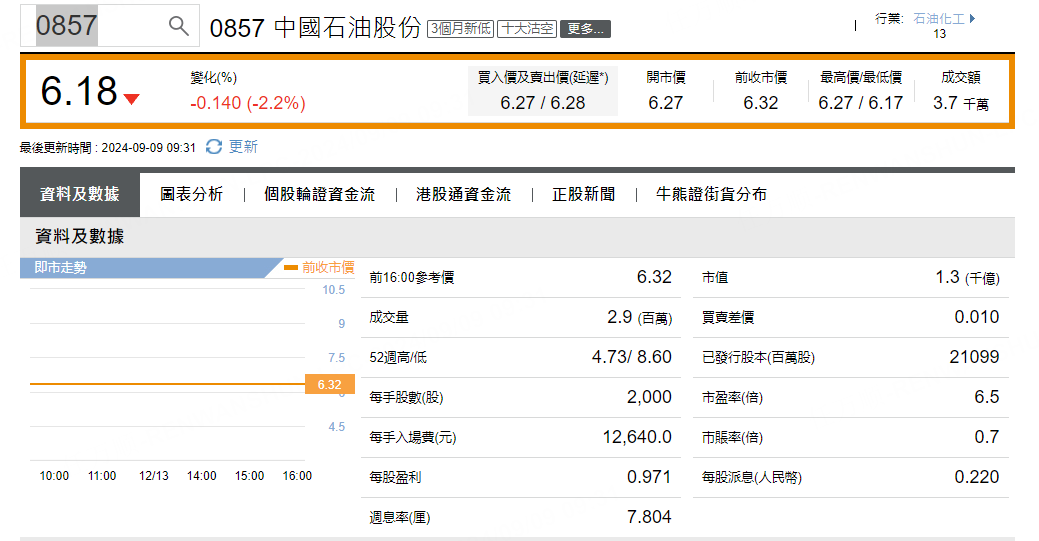Image resolution: width=1039 pixels, height=541 pixels.
Task: Click the 買賣差價 value 0.010
Action: 977,318
